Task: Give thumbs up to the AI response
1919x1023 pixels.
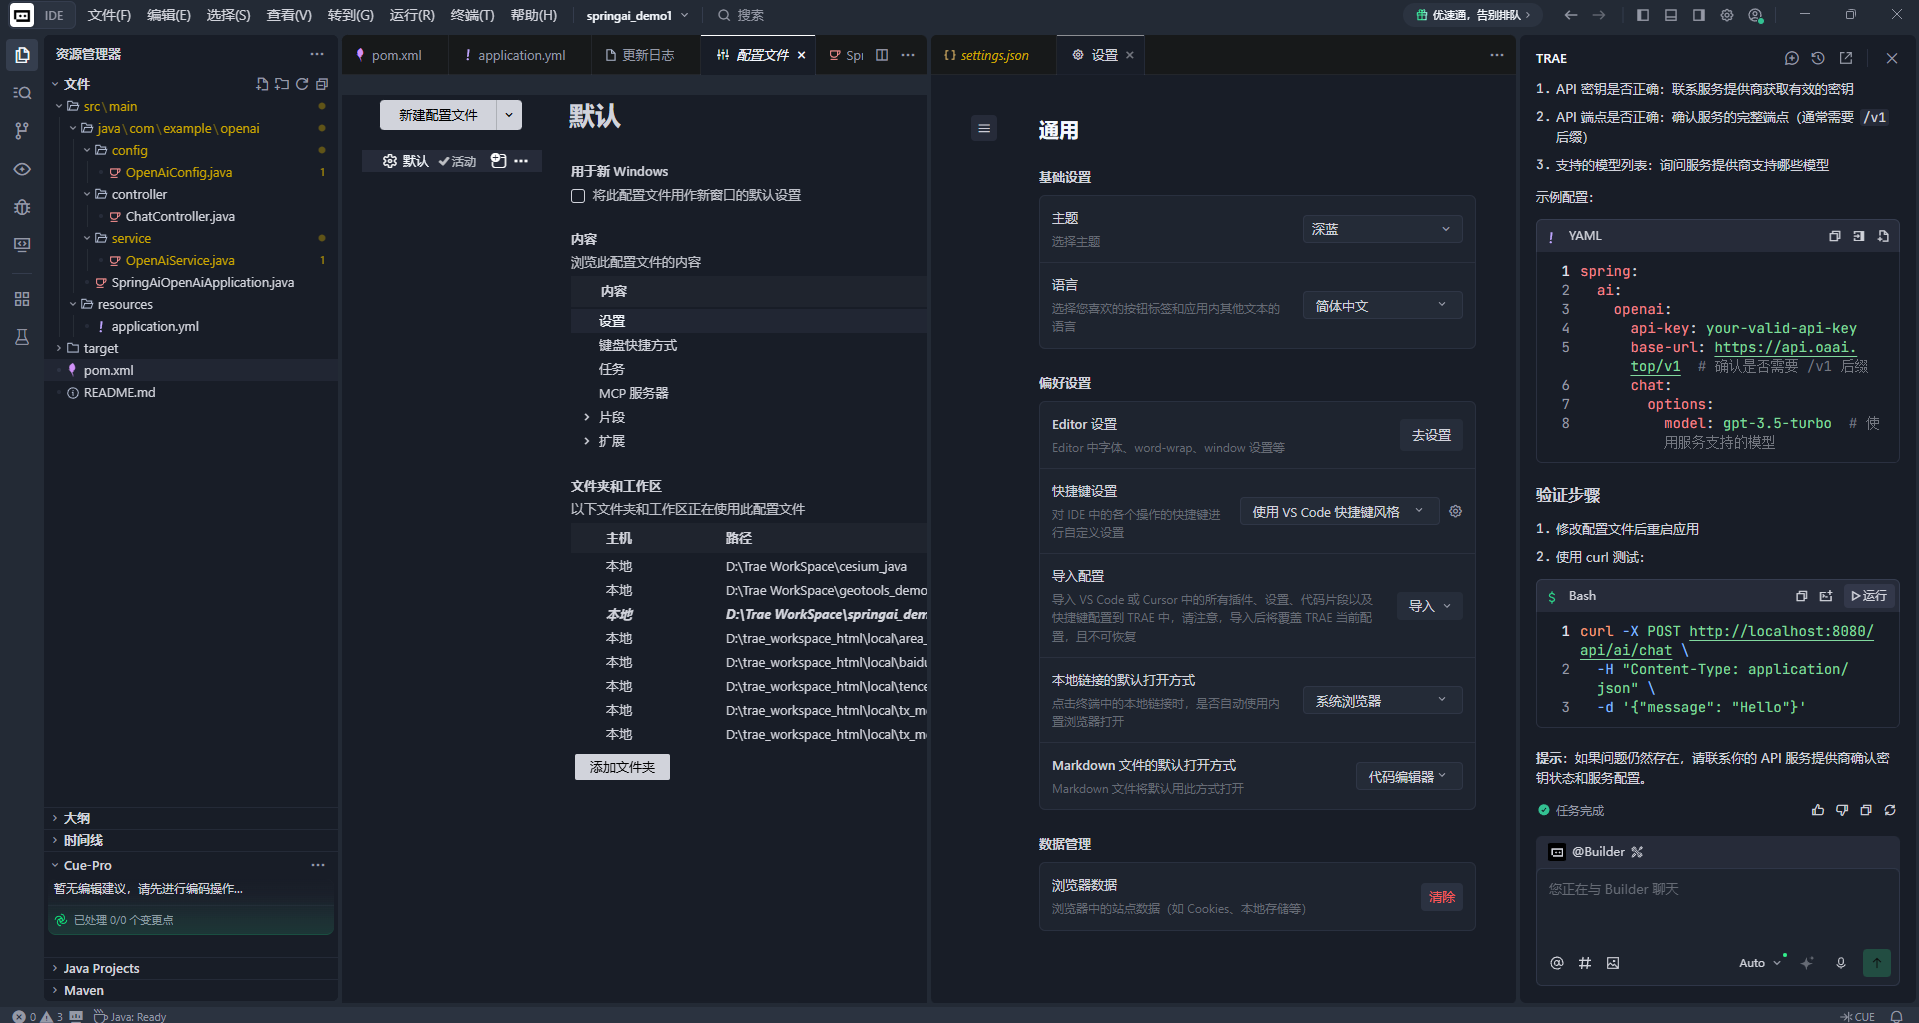Action: [x=1818, y=810]
